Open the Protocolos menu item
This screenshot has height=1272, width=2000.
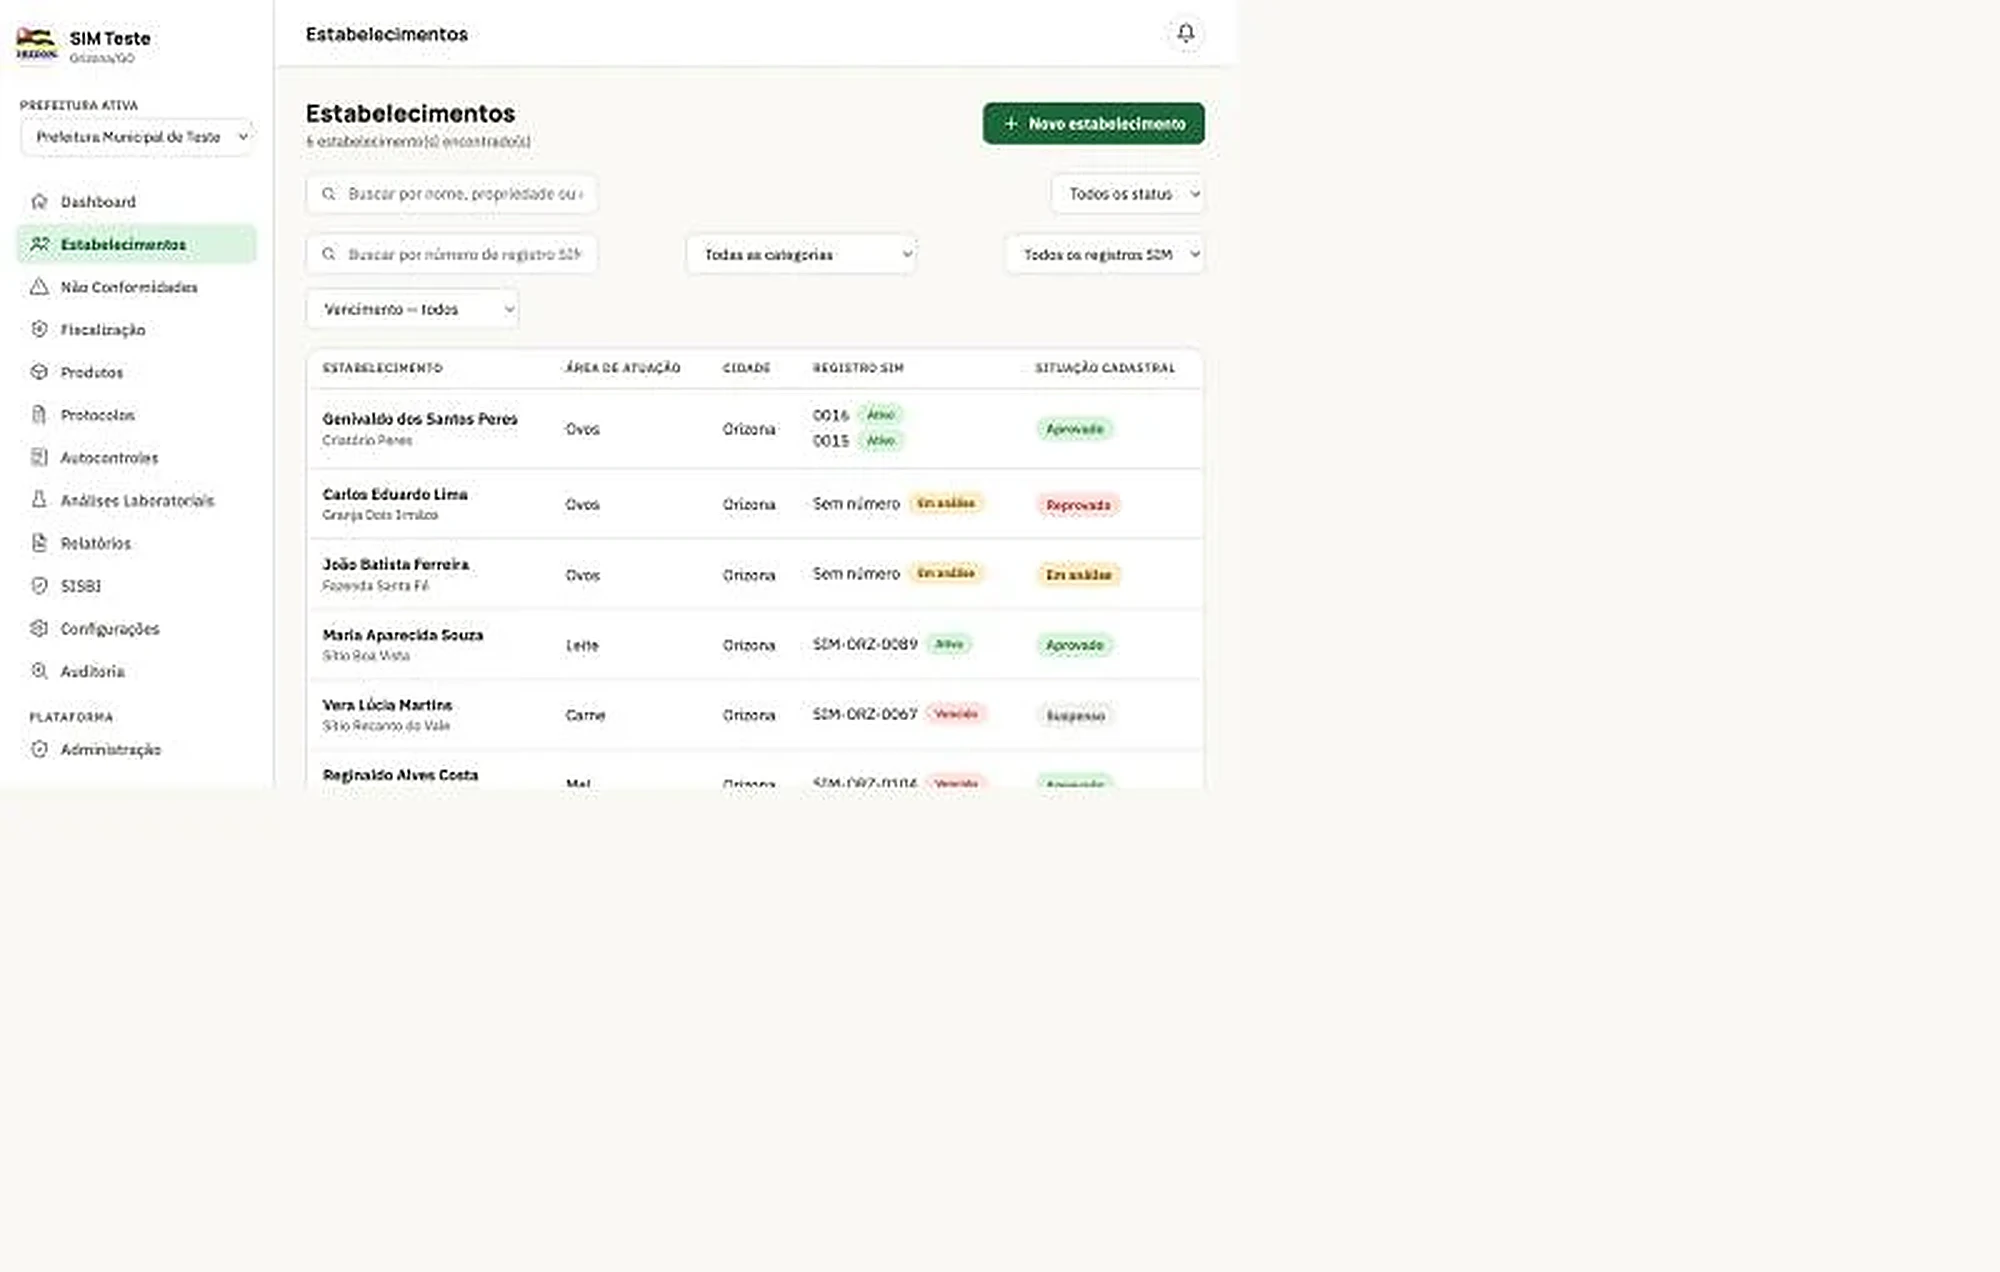(x=136, y=415)
